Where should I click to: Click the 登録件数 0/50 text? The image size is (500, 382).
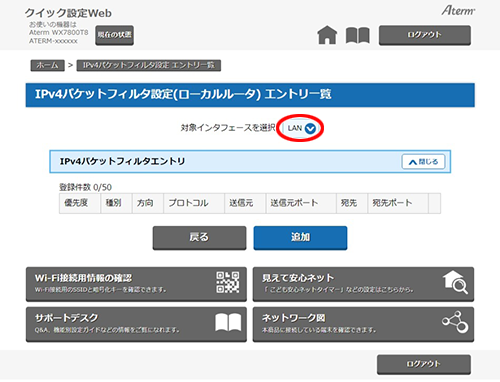pyautogui.click(x=85, y=187)
